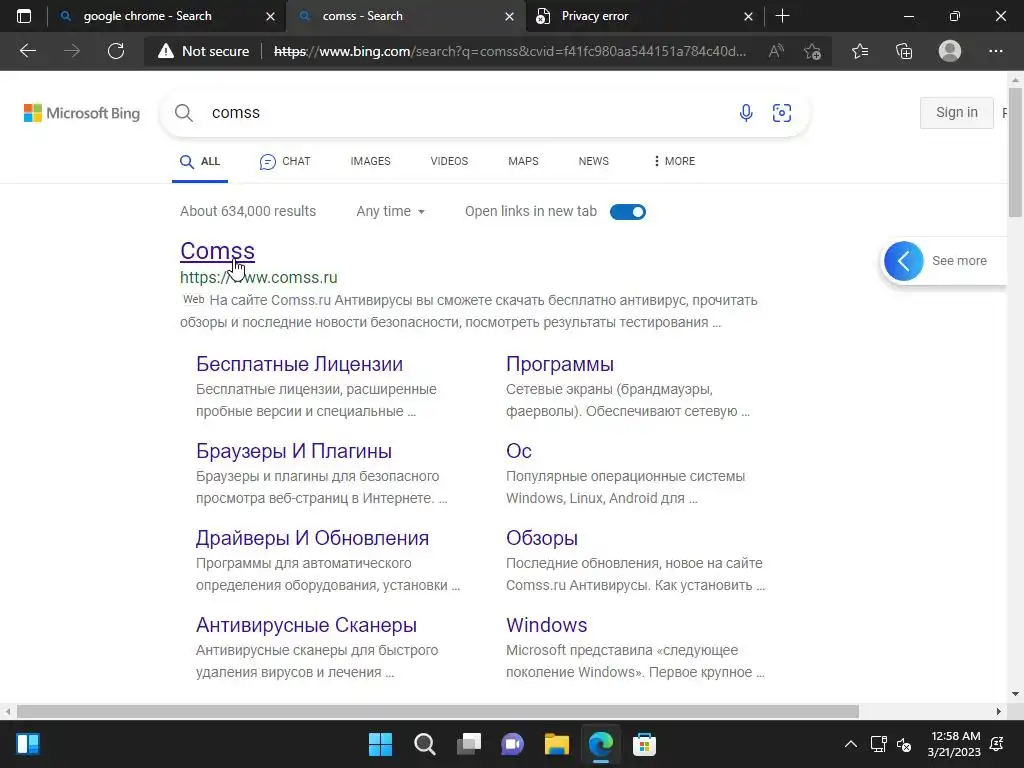The height and width of the screenshot is (768, 1024).
Task: Switch to the MAPS tab
Action: pyautogui.click(x=523, y=161)
